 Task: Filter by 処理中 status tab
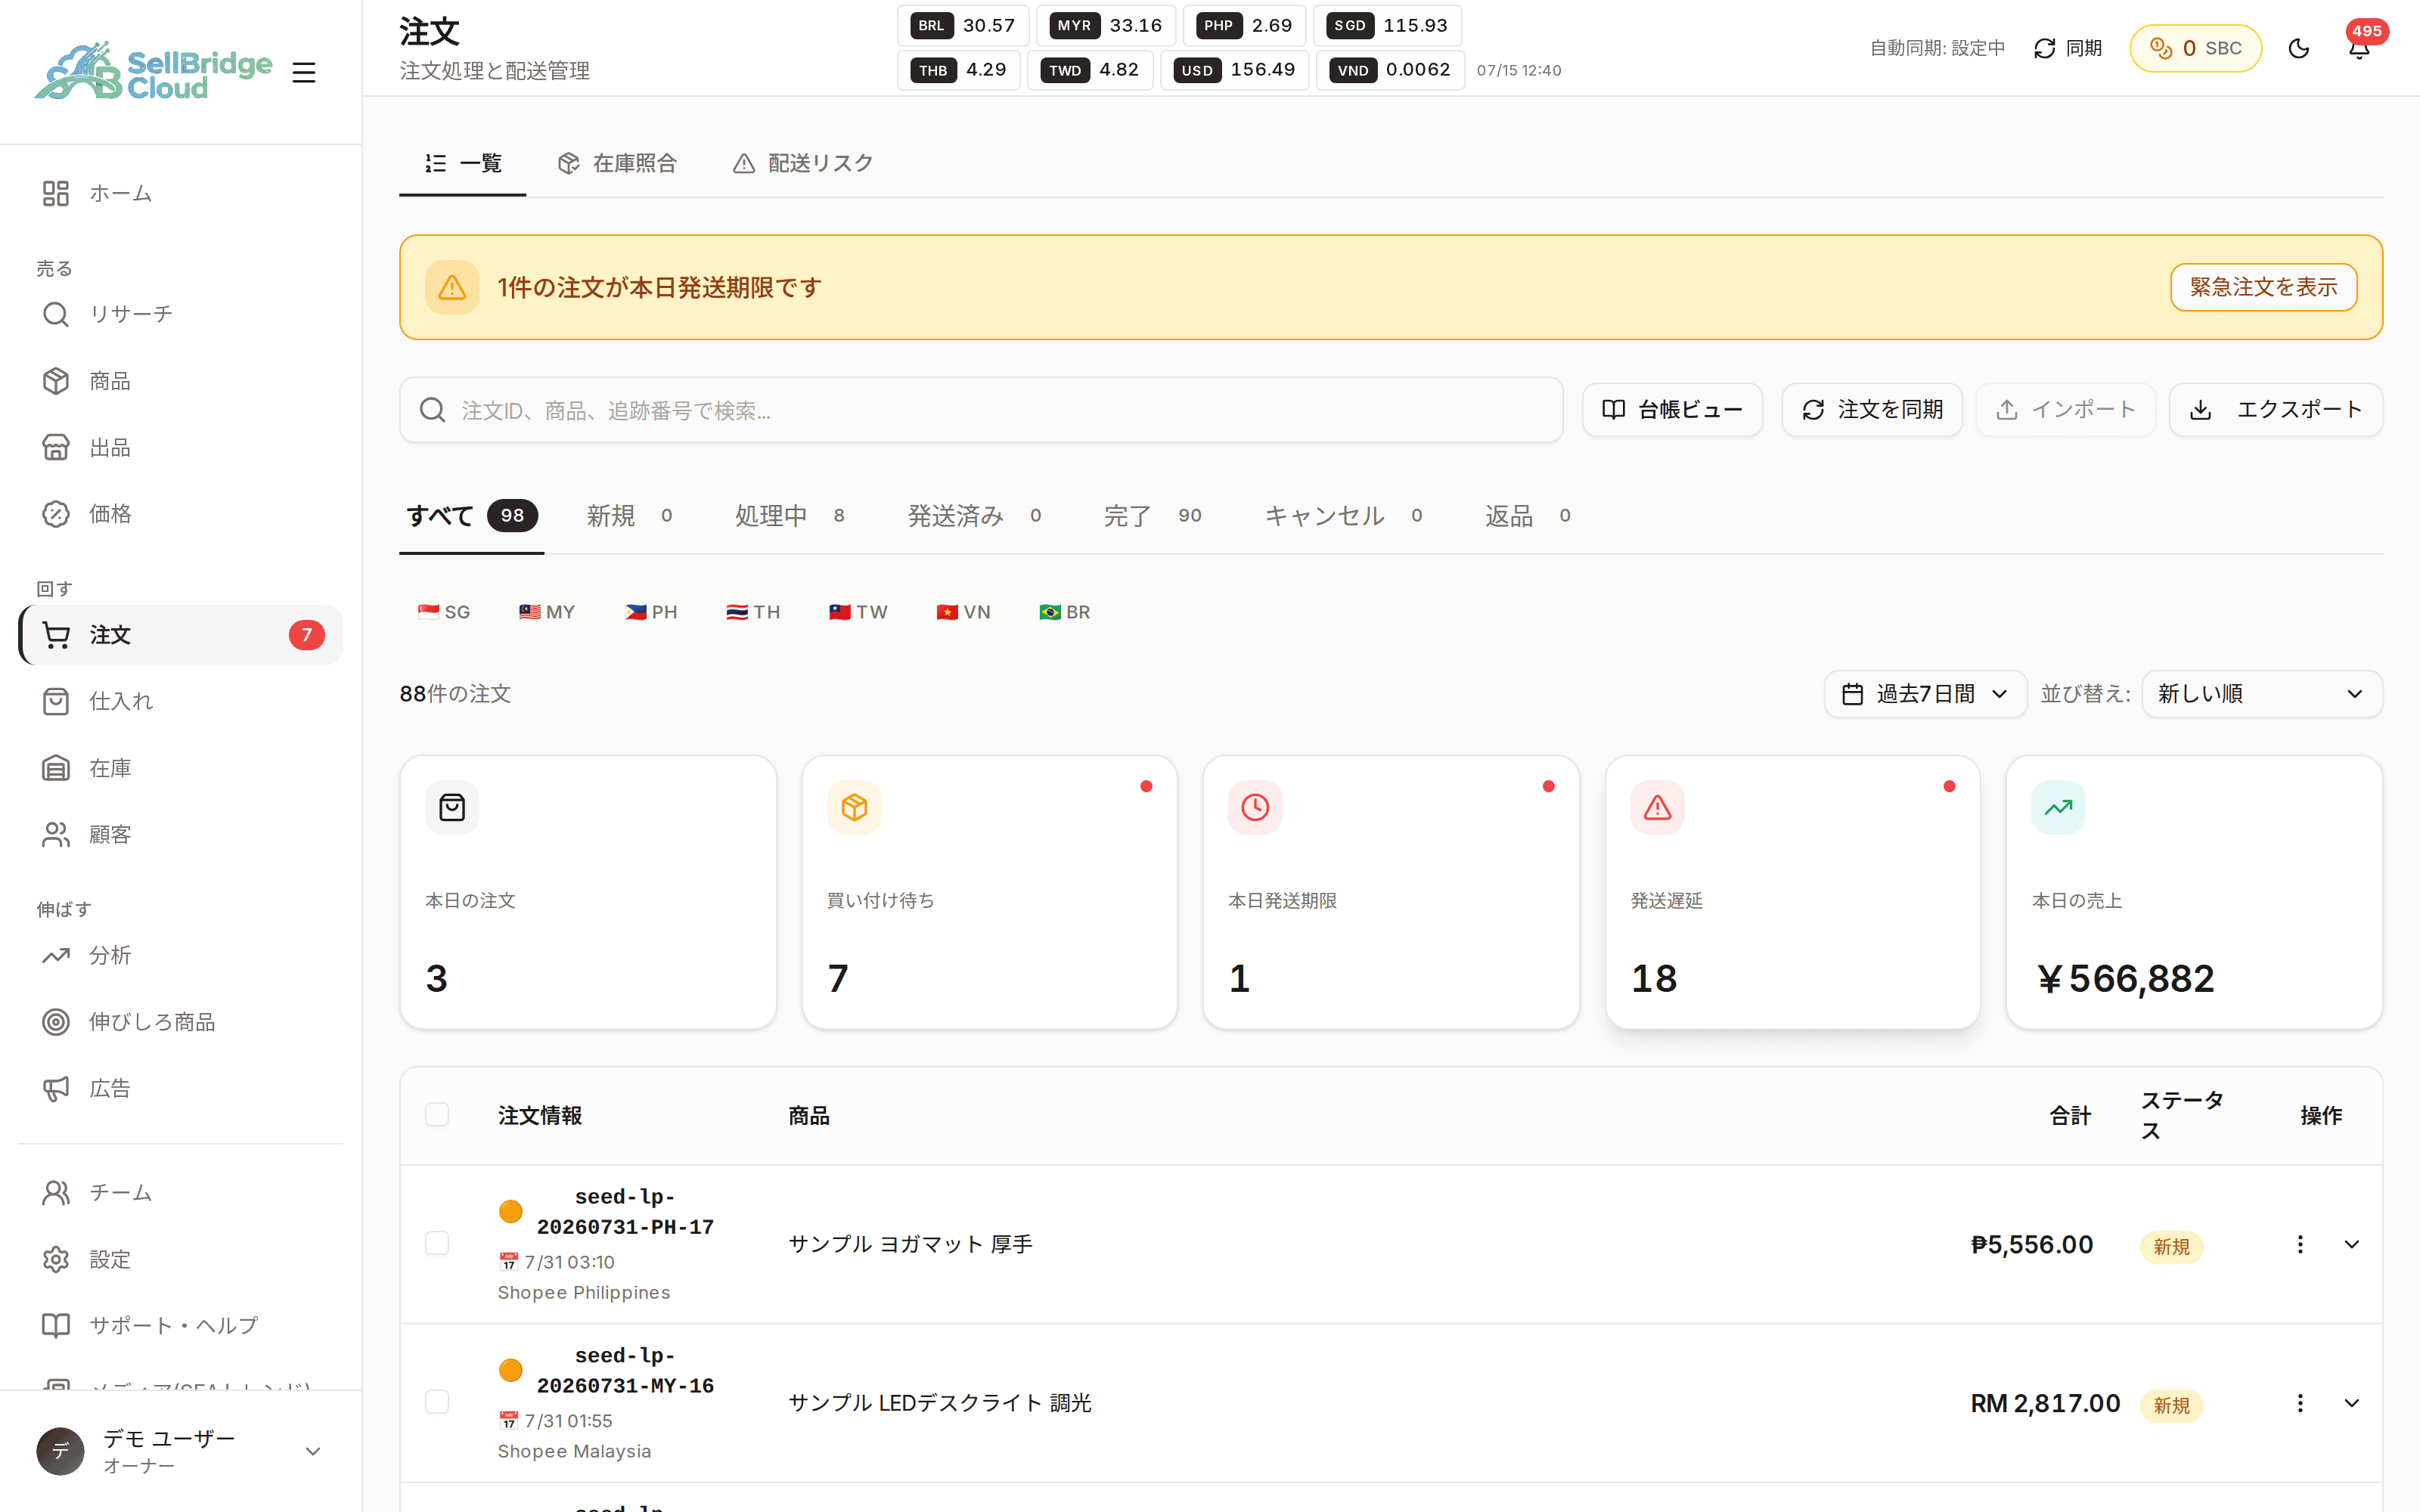[790, 516]
